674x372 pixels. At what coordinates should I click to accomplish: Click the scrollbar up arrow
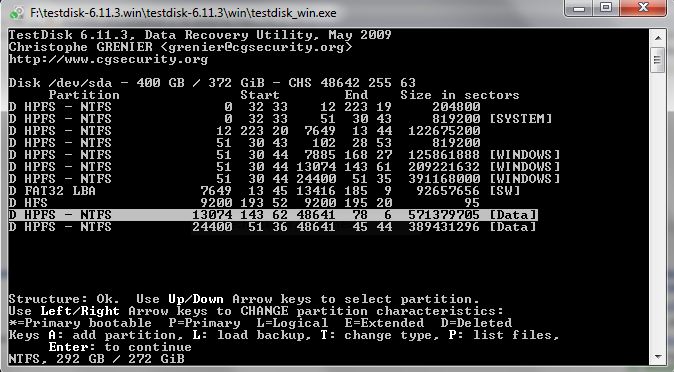(658, 38)
